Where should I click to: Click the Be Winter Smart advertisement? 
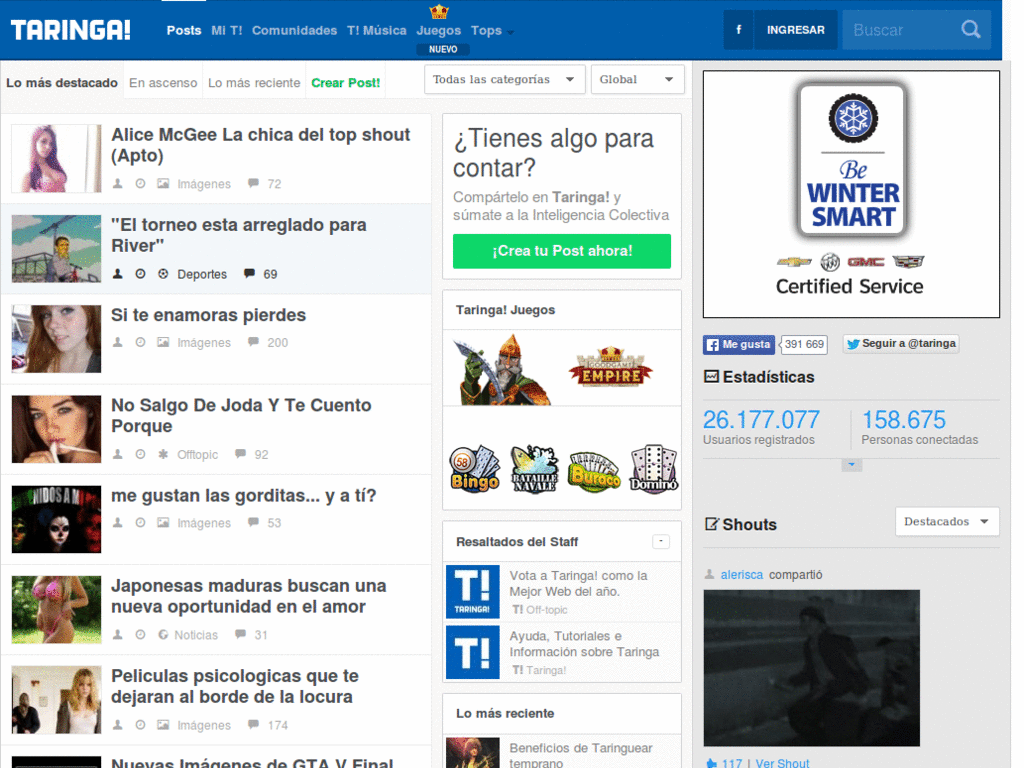pyautogui.click(x=851, y=194)
